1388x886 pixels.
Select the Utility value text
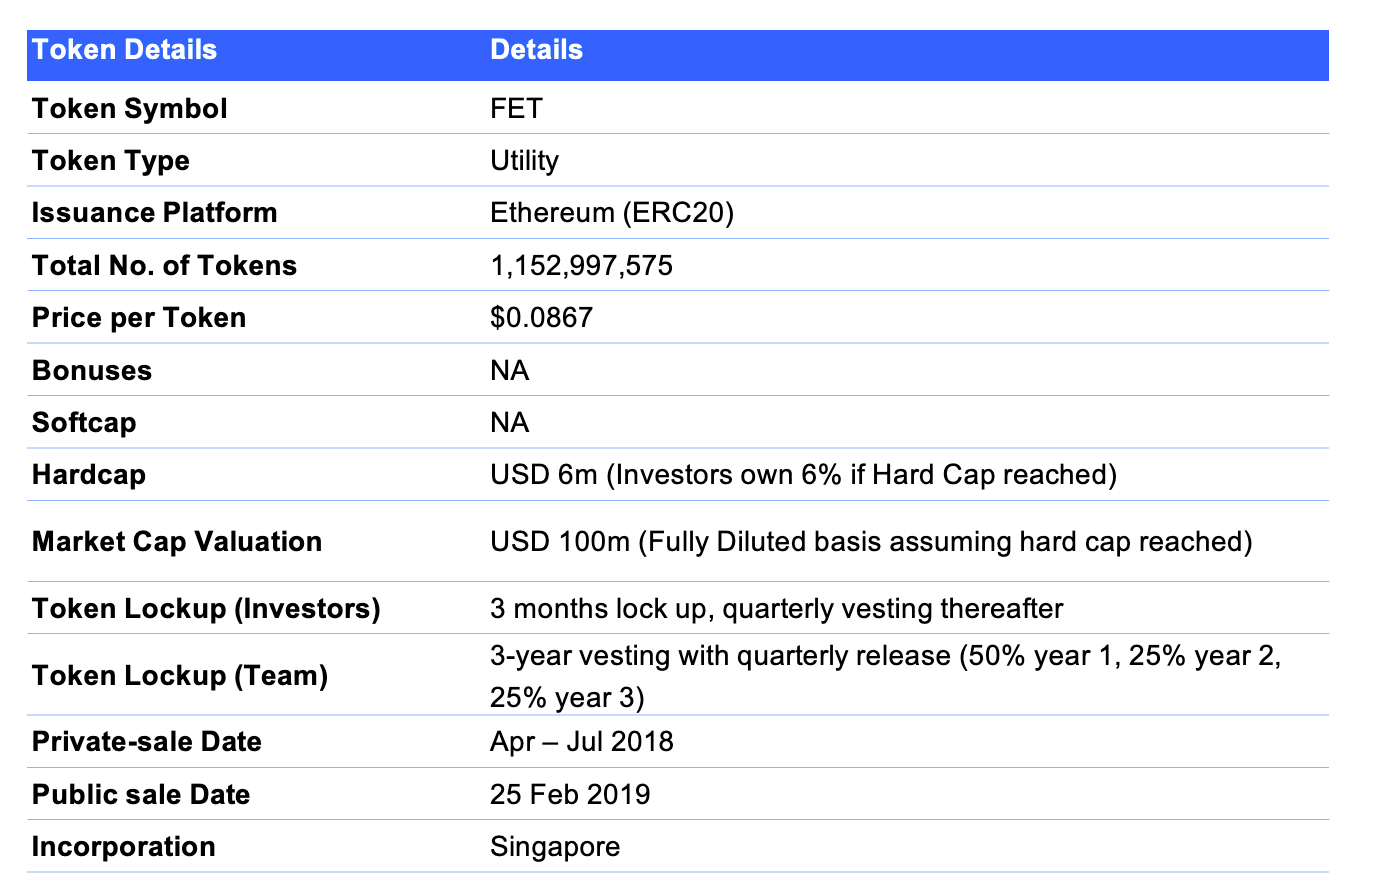(x=524, y=160)
